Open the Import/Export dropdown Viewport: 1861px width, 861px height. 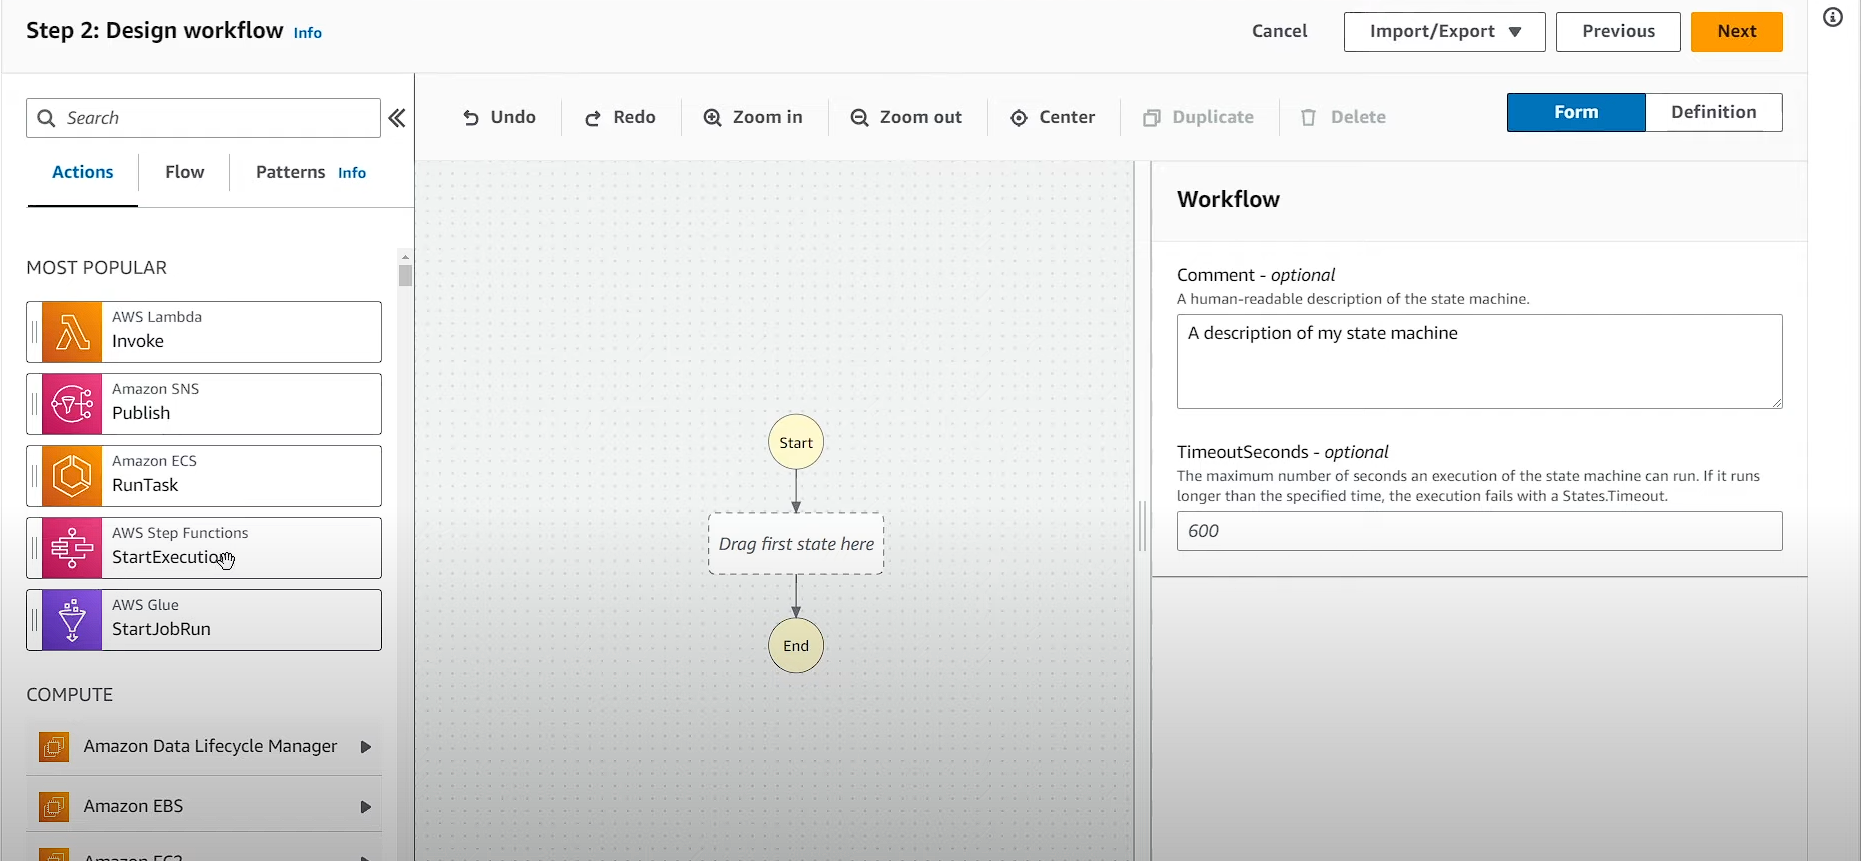coord(1445,32)
